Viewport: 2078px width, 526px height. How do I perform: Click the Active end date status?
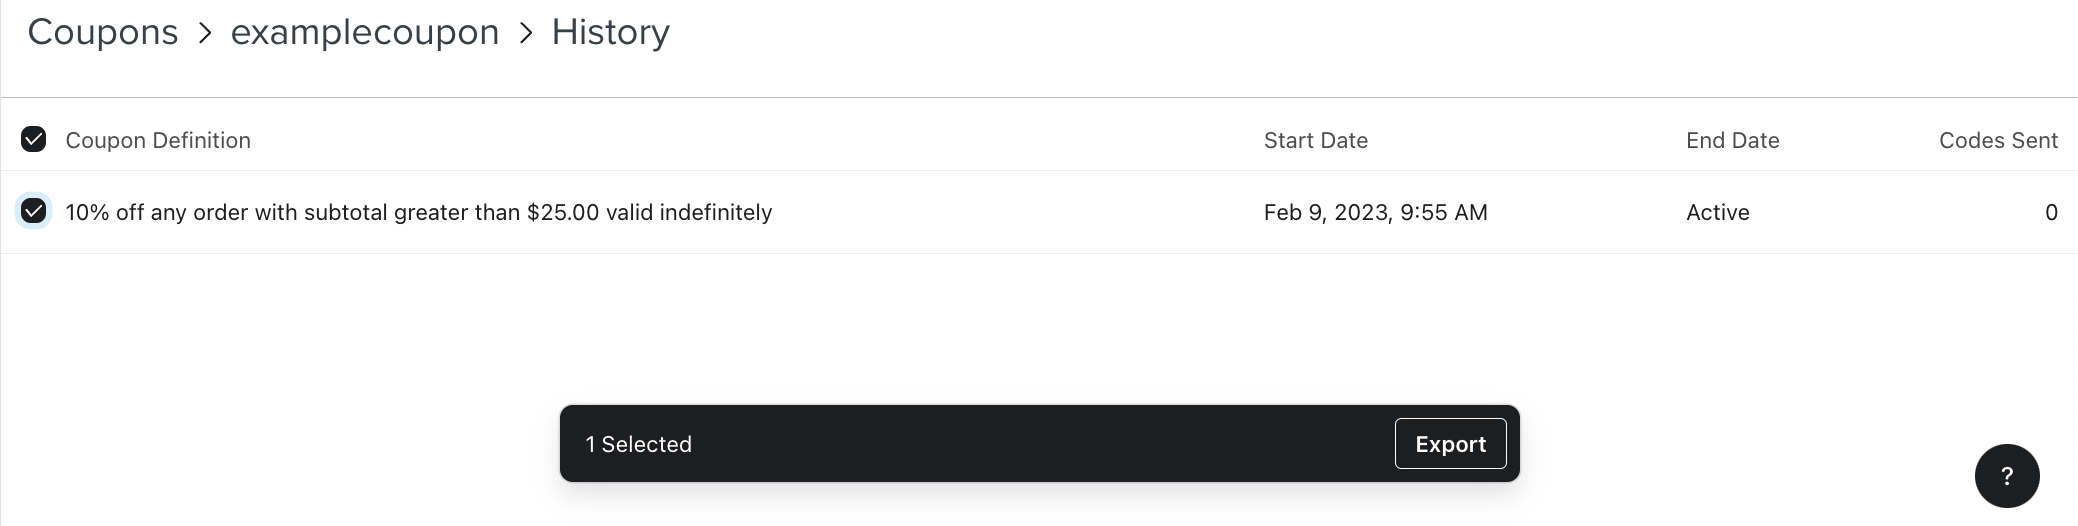tap(1717, 212)
